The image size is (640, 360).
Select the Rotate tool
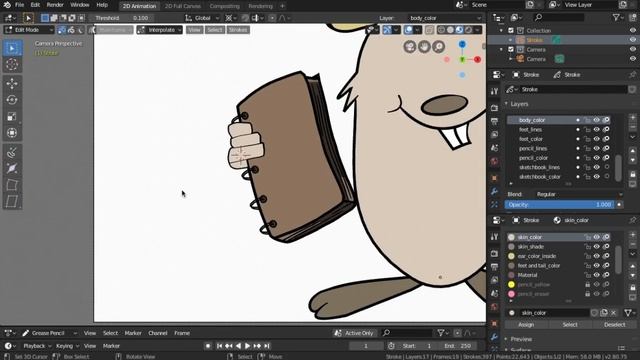pos(12,100)
